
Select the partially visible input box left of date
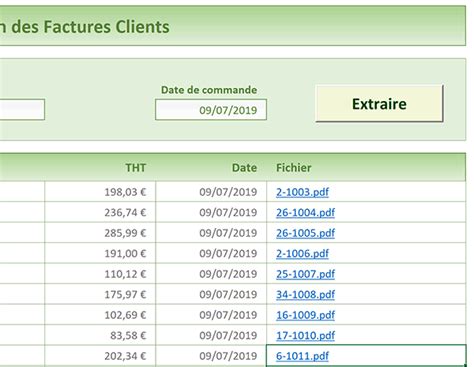tap(22, 109)
